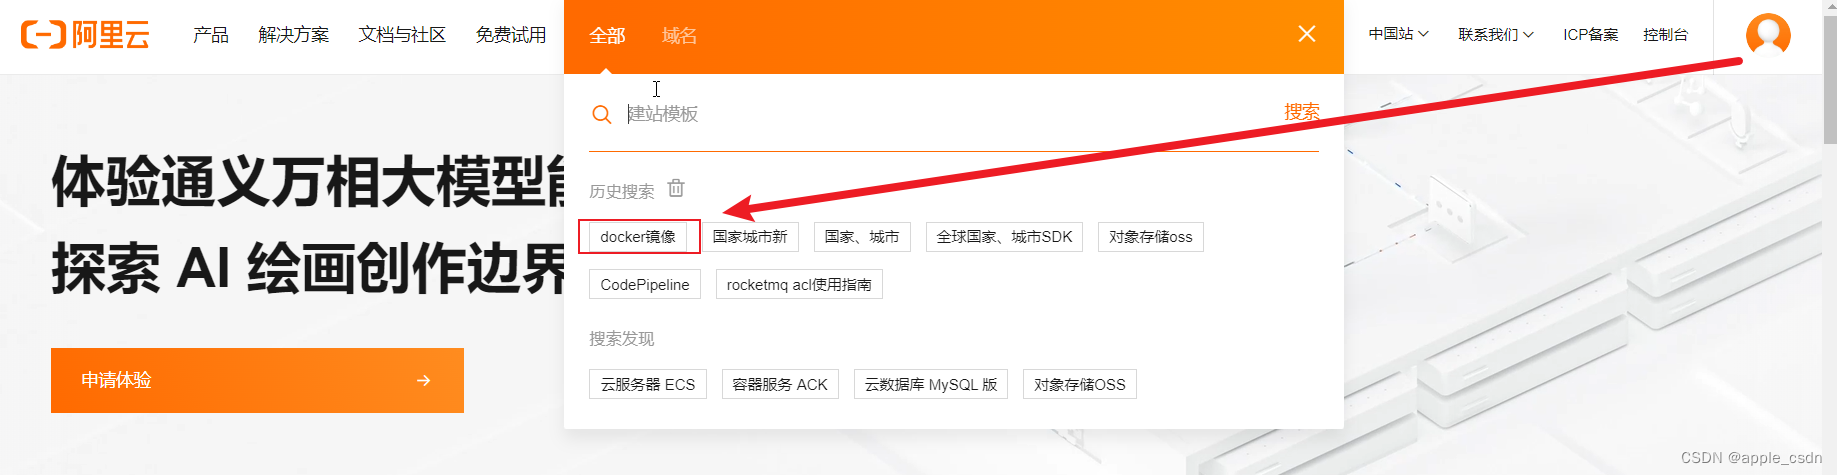Switch to the 全部 search tab

(607, 36)
